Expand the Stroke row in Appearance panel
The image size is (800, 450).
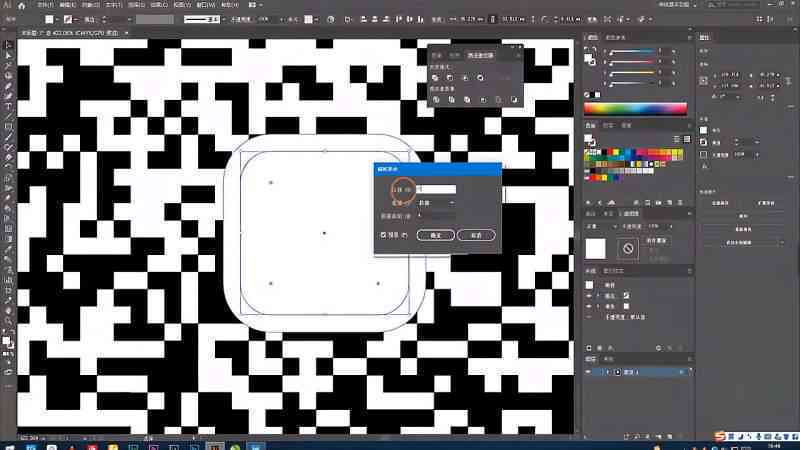(x=597, y=296)
